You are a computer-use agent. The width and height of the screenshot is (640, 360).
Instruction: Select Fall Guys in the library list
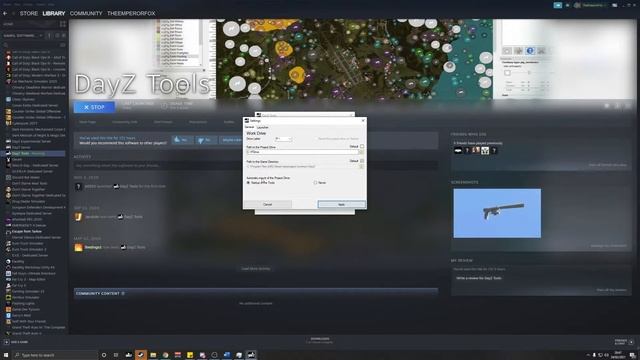tap(33, 273)
